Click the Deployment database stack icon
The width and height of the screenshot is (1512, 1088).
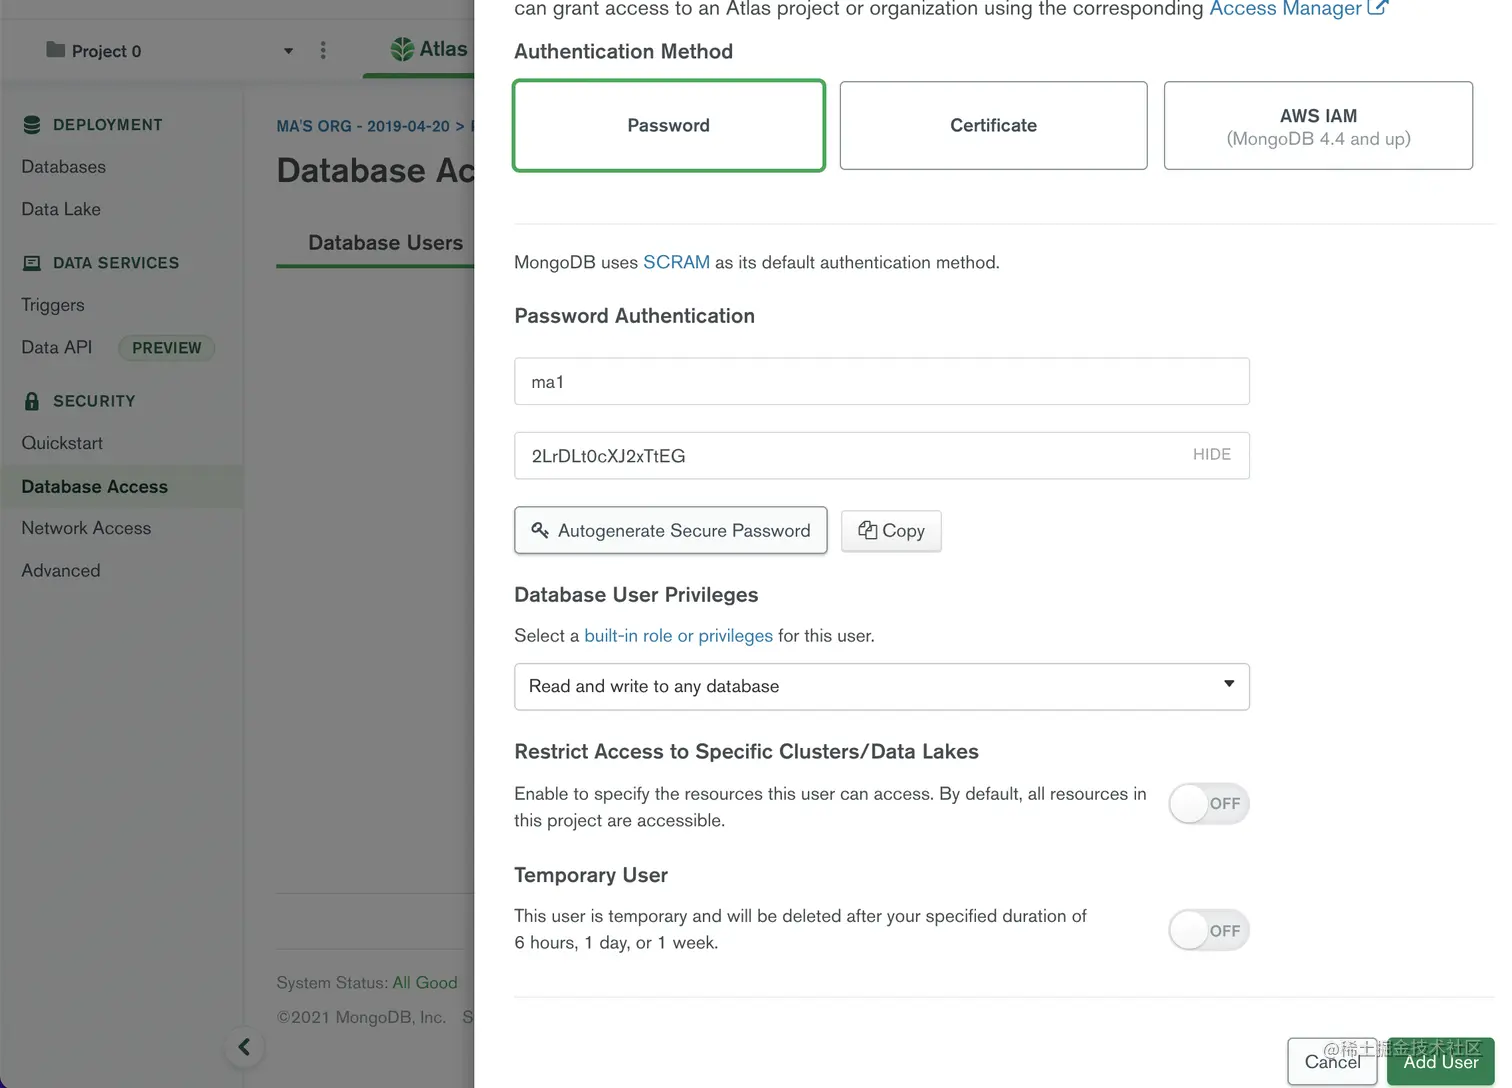click(32, 125)
